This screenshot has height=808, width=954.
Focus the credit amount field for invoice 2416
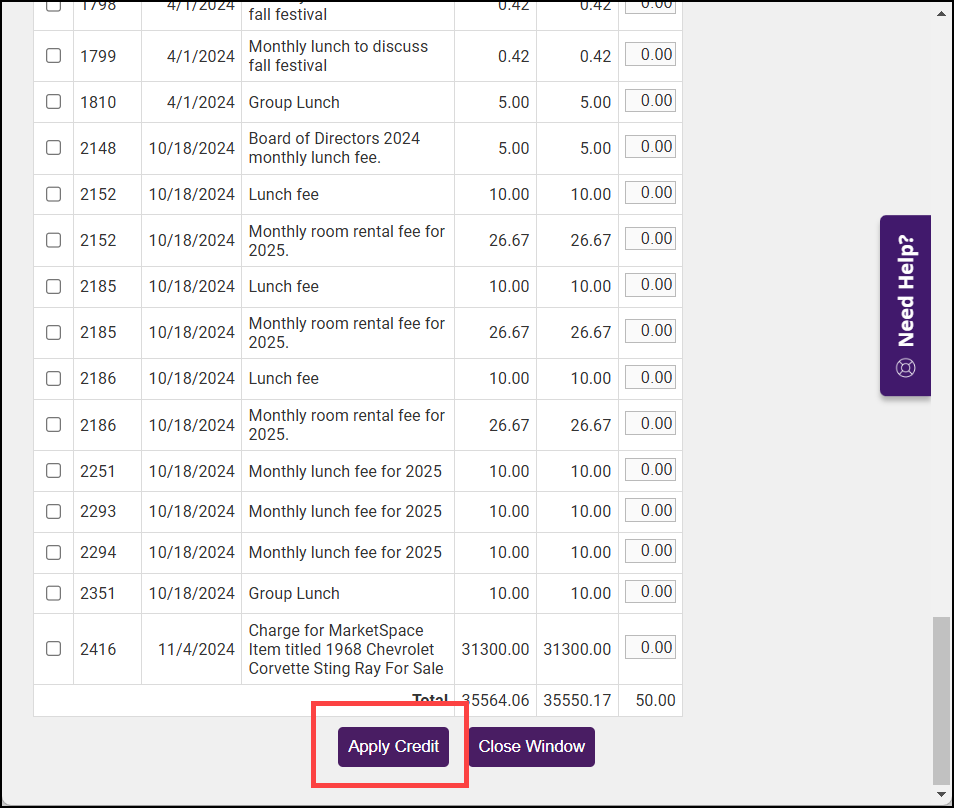coord(650,647)
